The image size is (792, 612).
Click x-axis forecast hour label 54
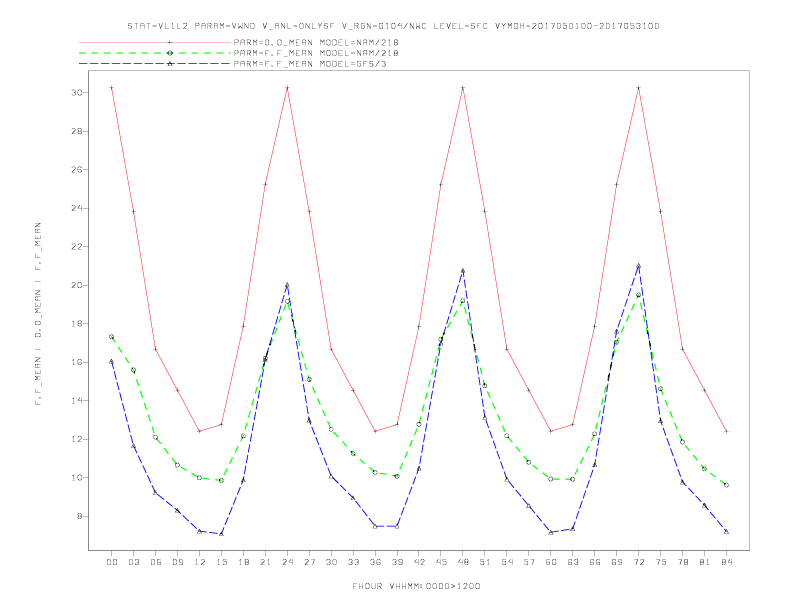pyautogui.click(x=507, y=562)
